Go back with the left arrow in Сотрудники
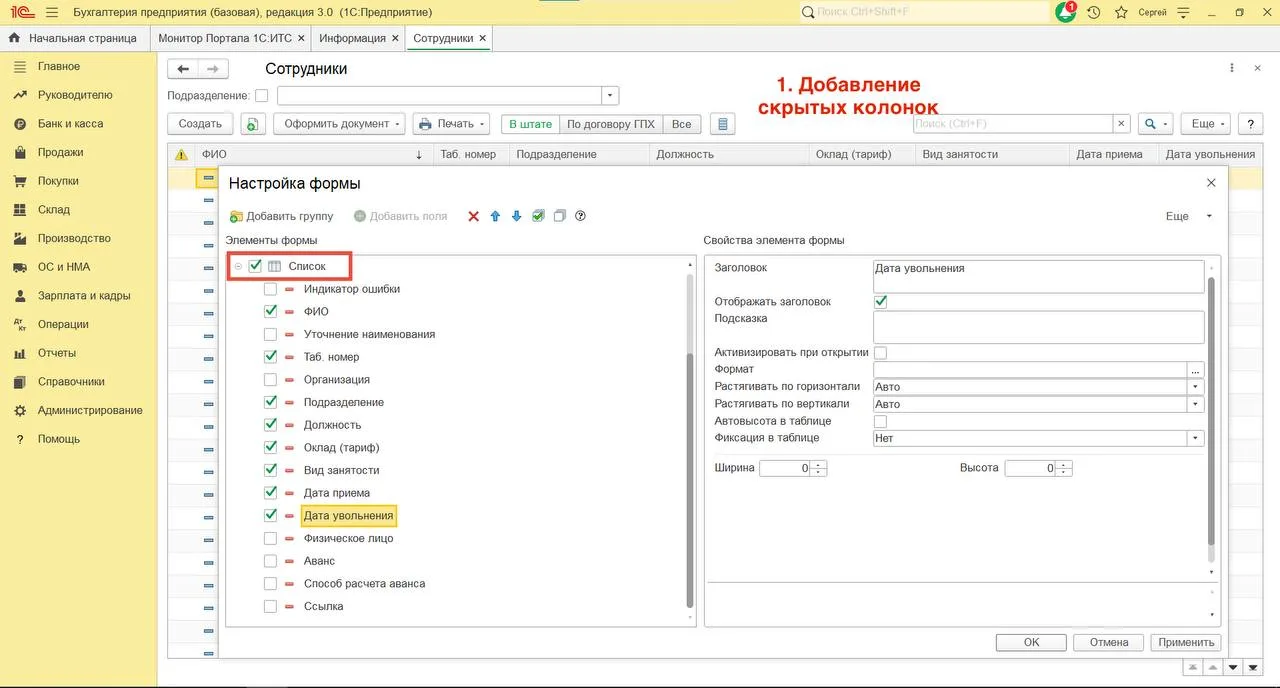Image resolution: width=1280 pixels, height=688 pixels. coord(183,69)
